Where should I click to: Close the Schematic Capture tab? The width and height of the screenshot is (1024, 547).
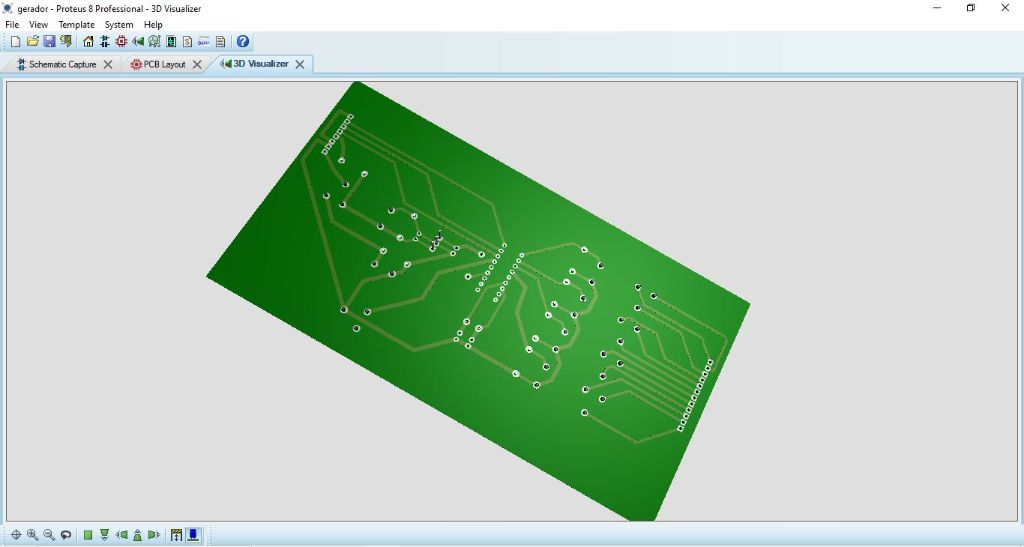point(108,64)
